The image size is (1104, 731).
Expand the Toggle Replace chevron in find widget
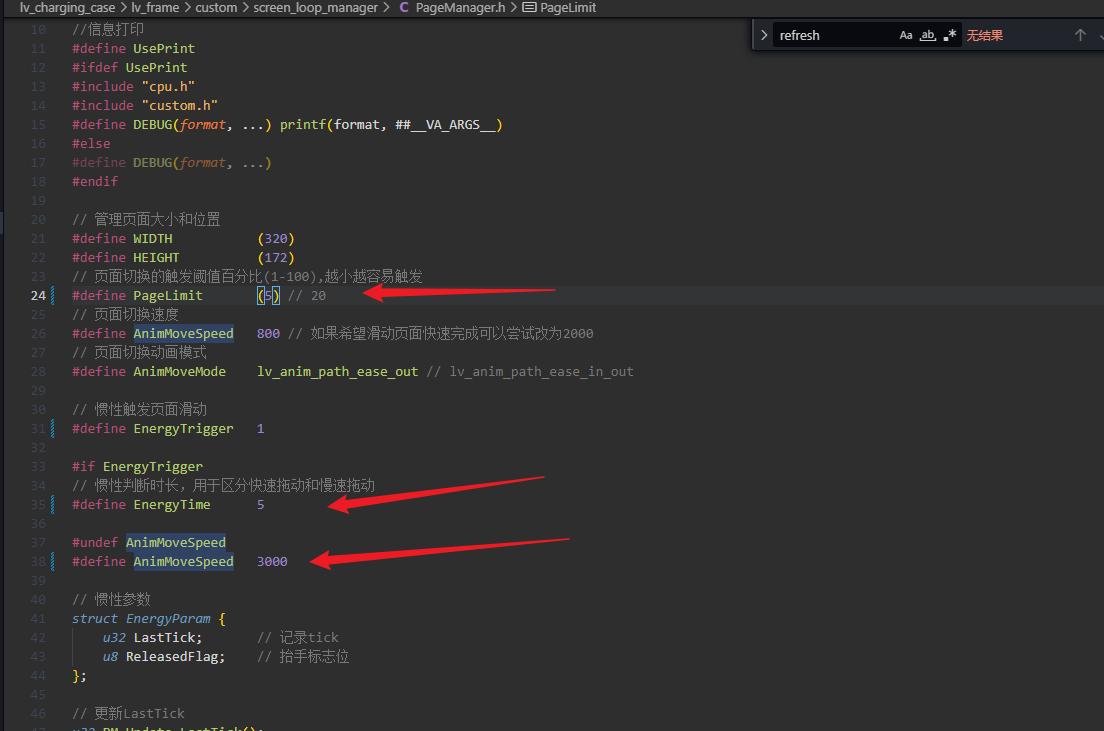click(x=764, y=35)
